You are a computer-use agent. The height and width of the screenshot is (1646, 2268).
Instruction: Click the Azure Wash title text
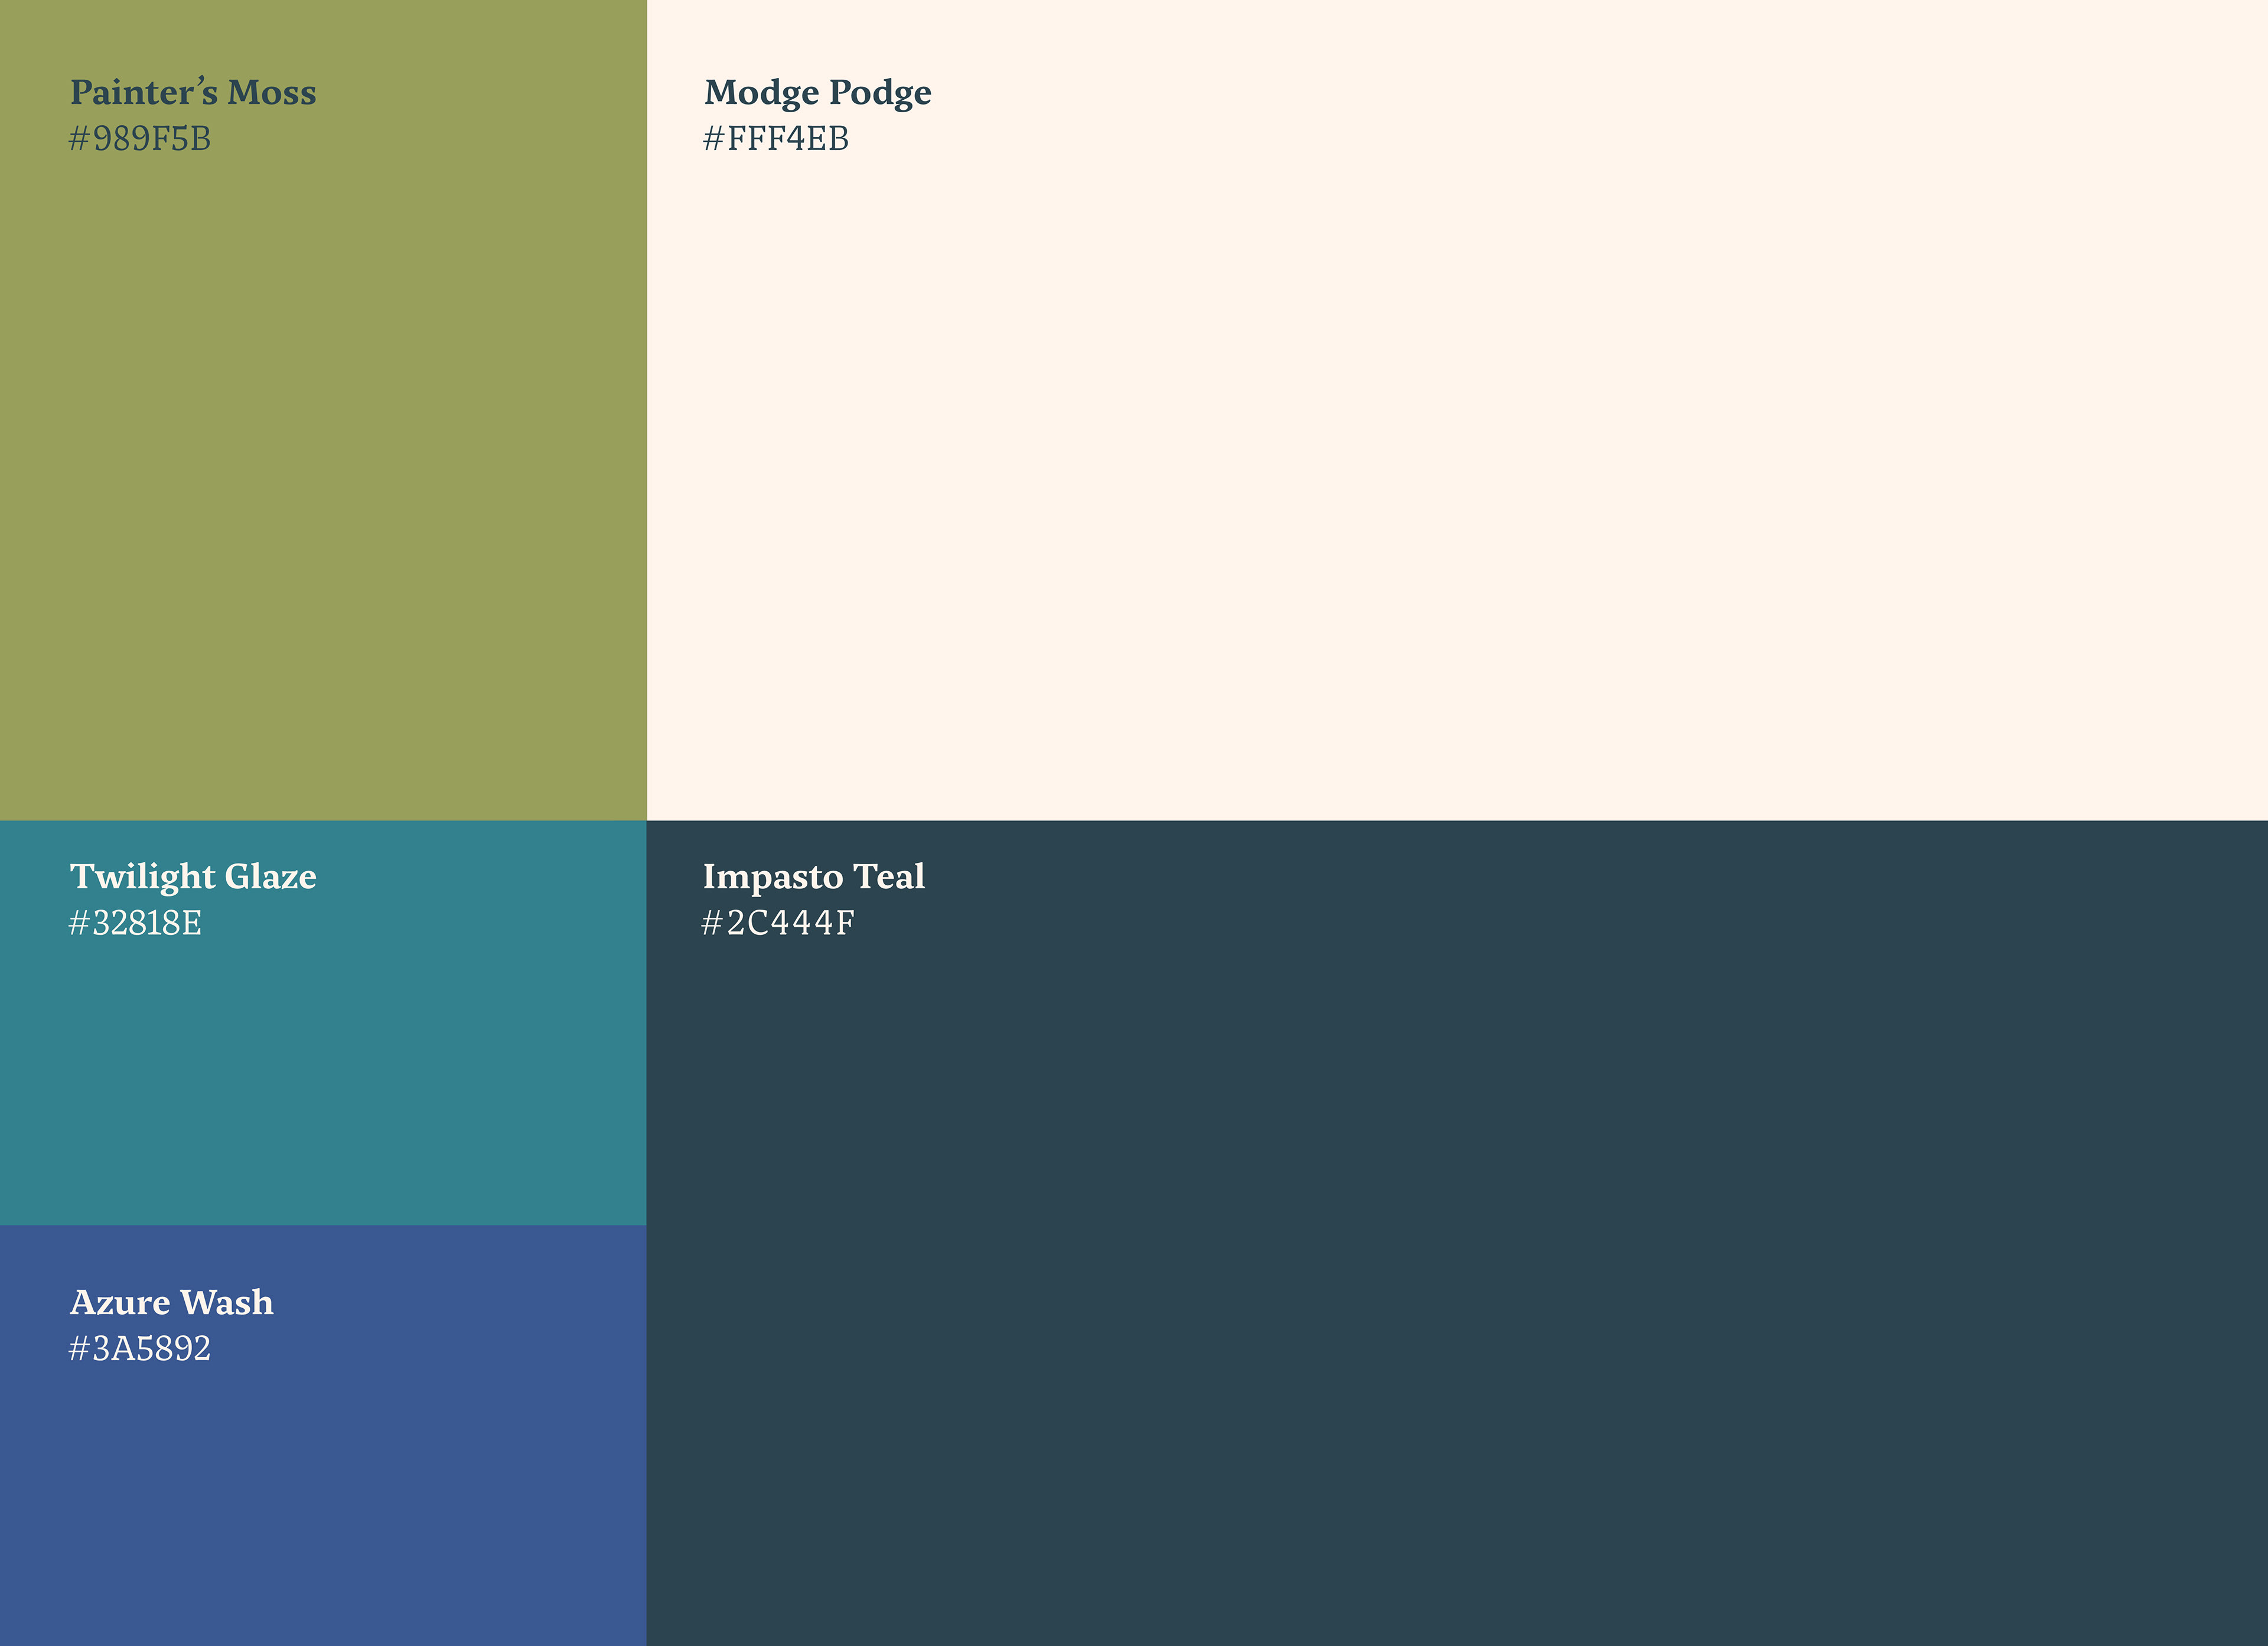(x=171, y=1302)
